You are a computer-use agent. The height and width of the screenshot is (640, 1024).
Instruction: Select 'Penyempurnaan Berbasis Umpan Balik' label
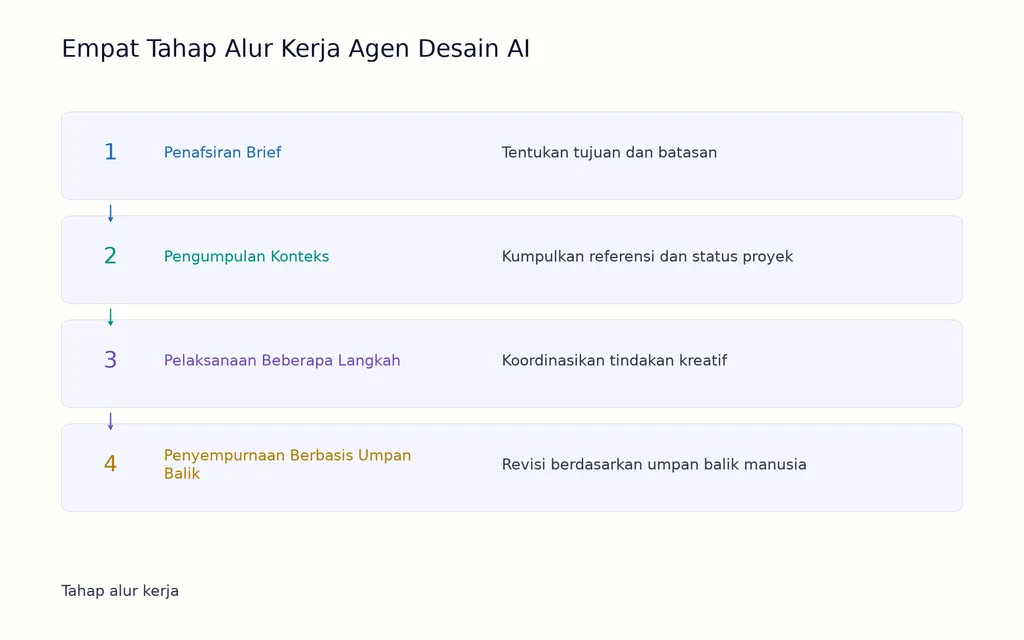click(287, 464)
